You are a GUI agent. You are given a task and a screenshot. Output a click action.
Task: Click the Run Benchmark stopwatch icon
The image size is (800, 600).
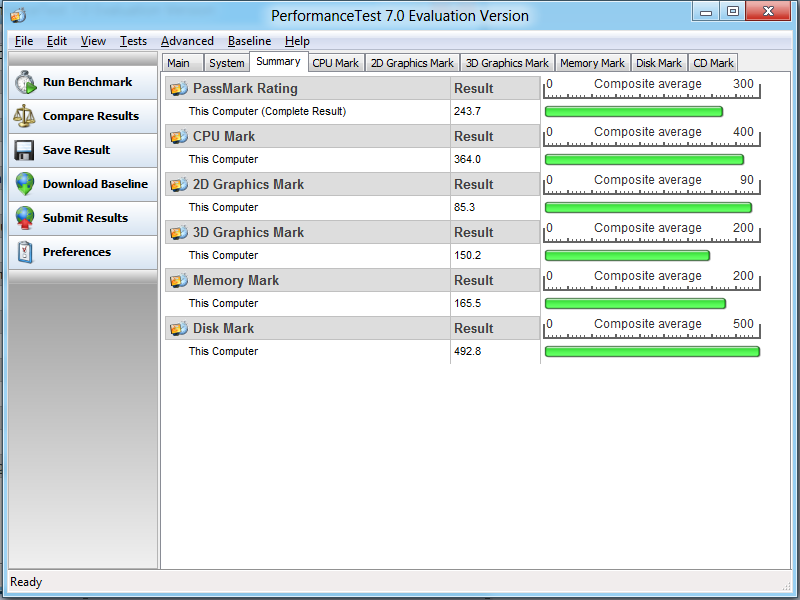pyautogui.click(x=26, y=82)
